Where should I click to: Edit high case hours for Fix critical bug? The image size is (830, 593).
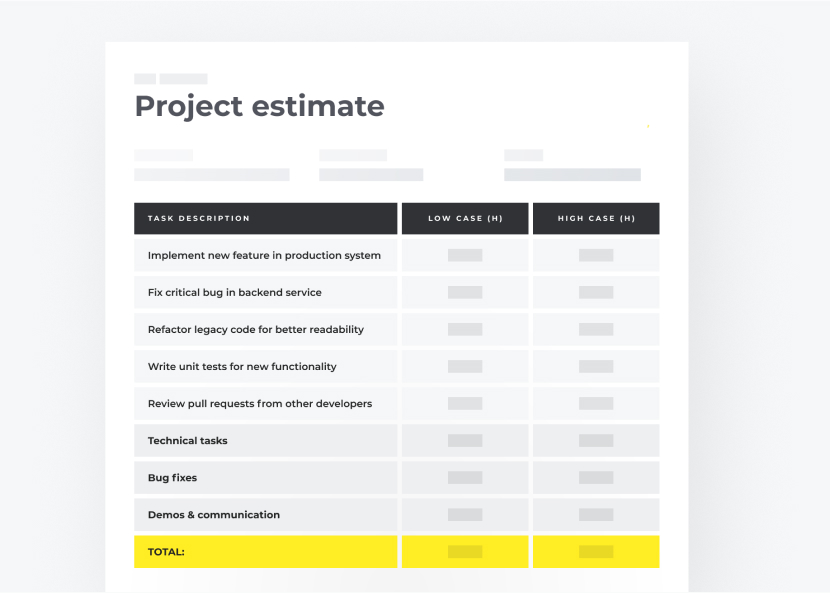pyautogui.click(x=596, y=292)
